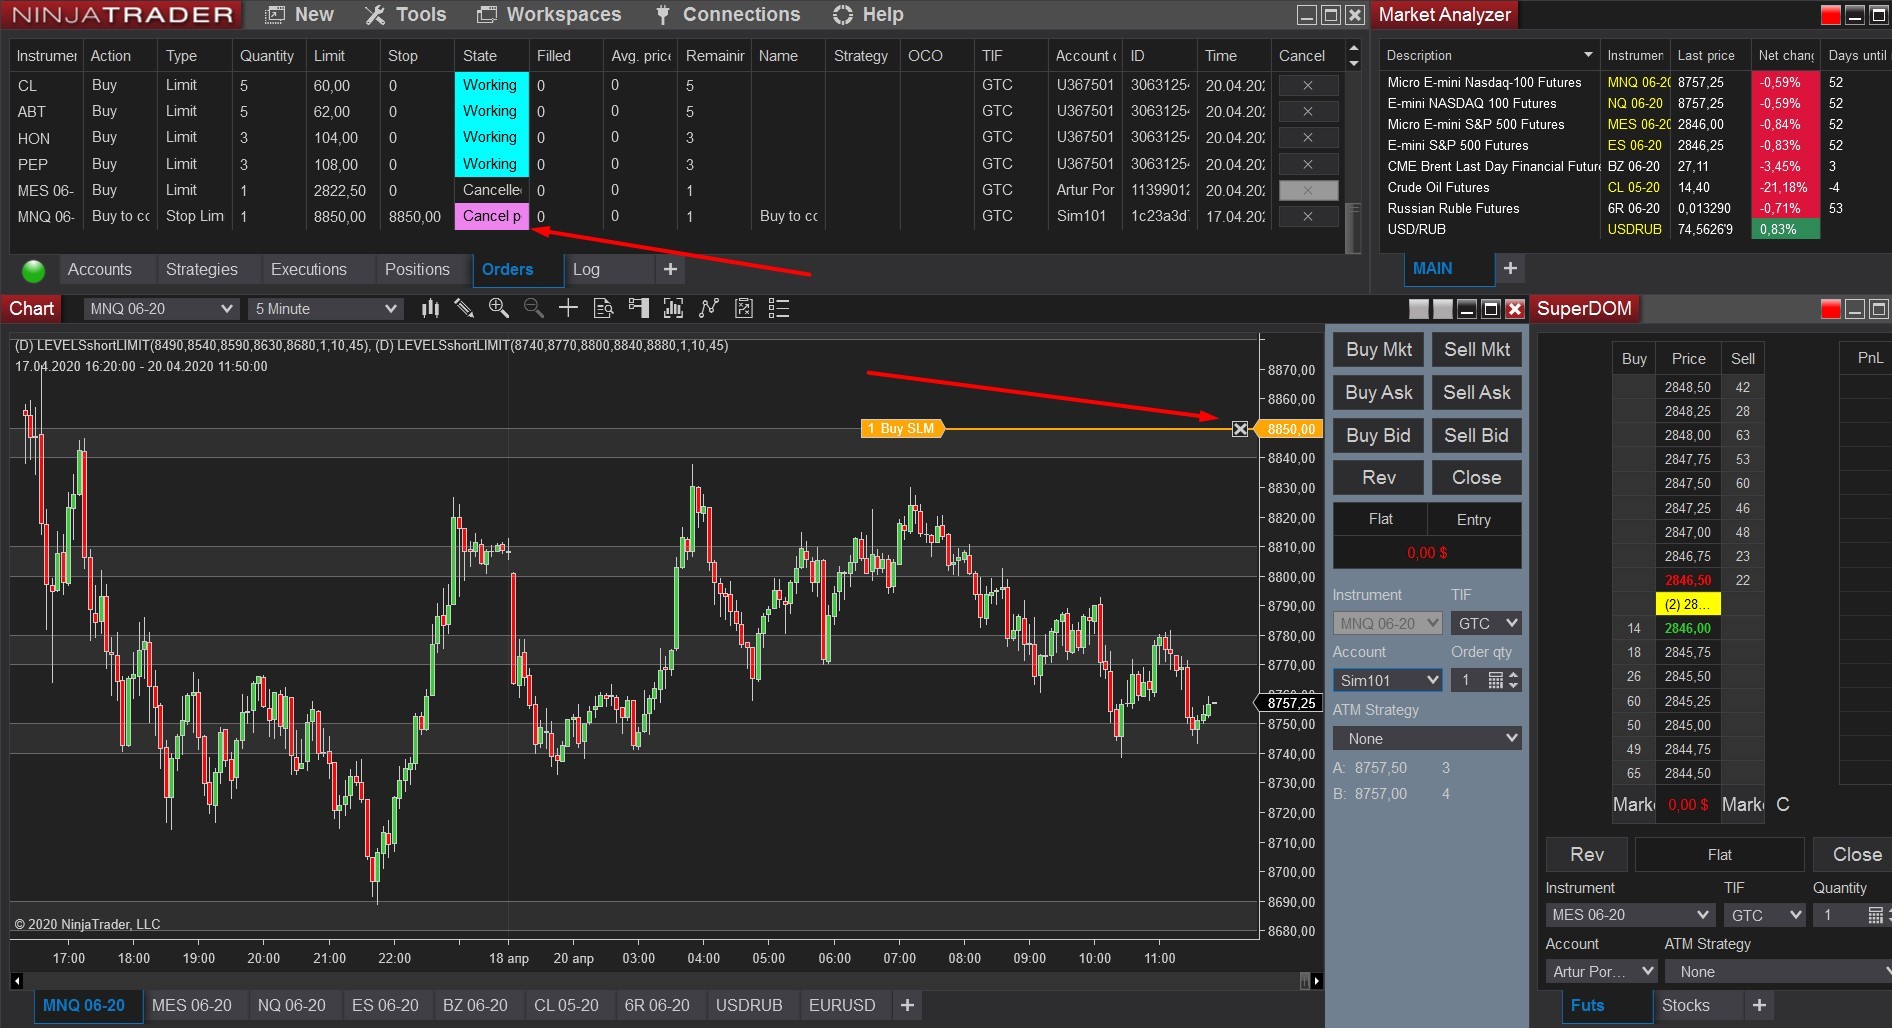Open the Connections menu
The height and width of the screenshot is (1028, 1892).
coord(728,14)
